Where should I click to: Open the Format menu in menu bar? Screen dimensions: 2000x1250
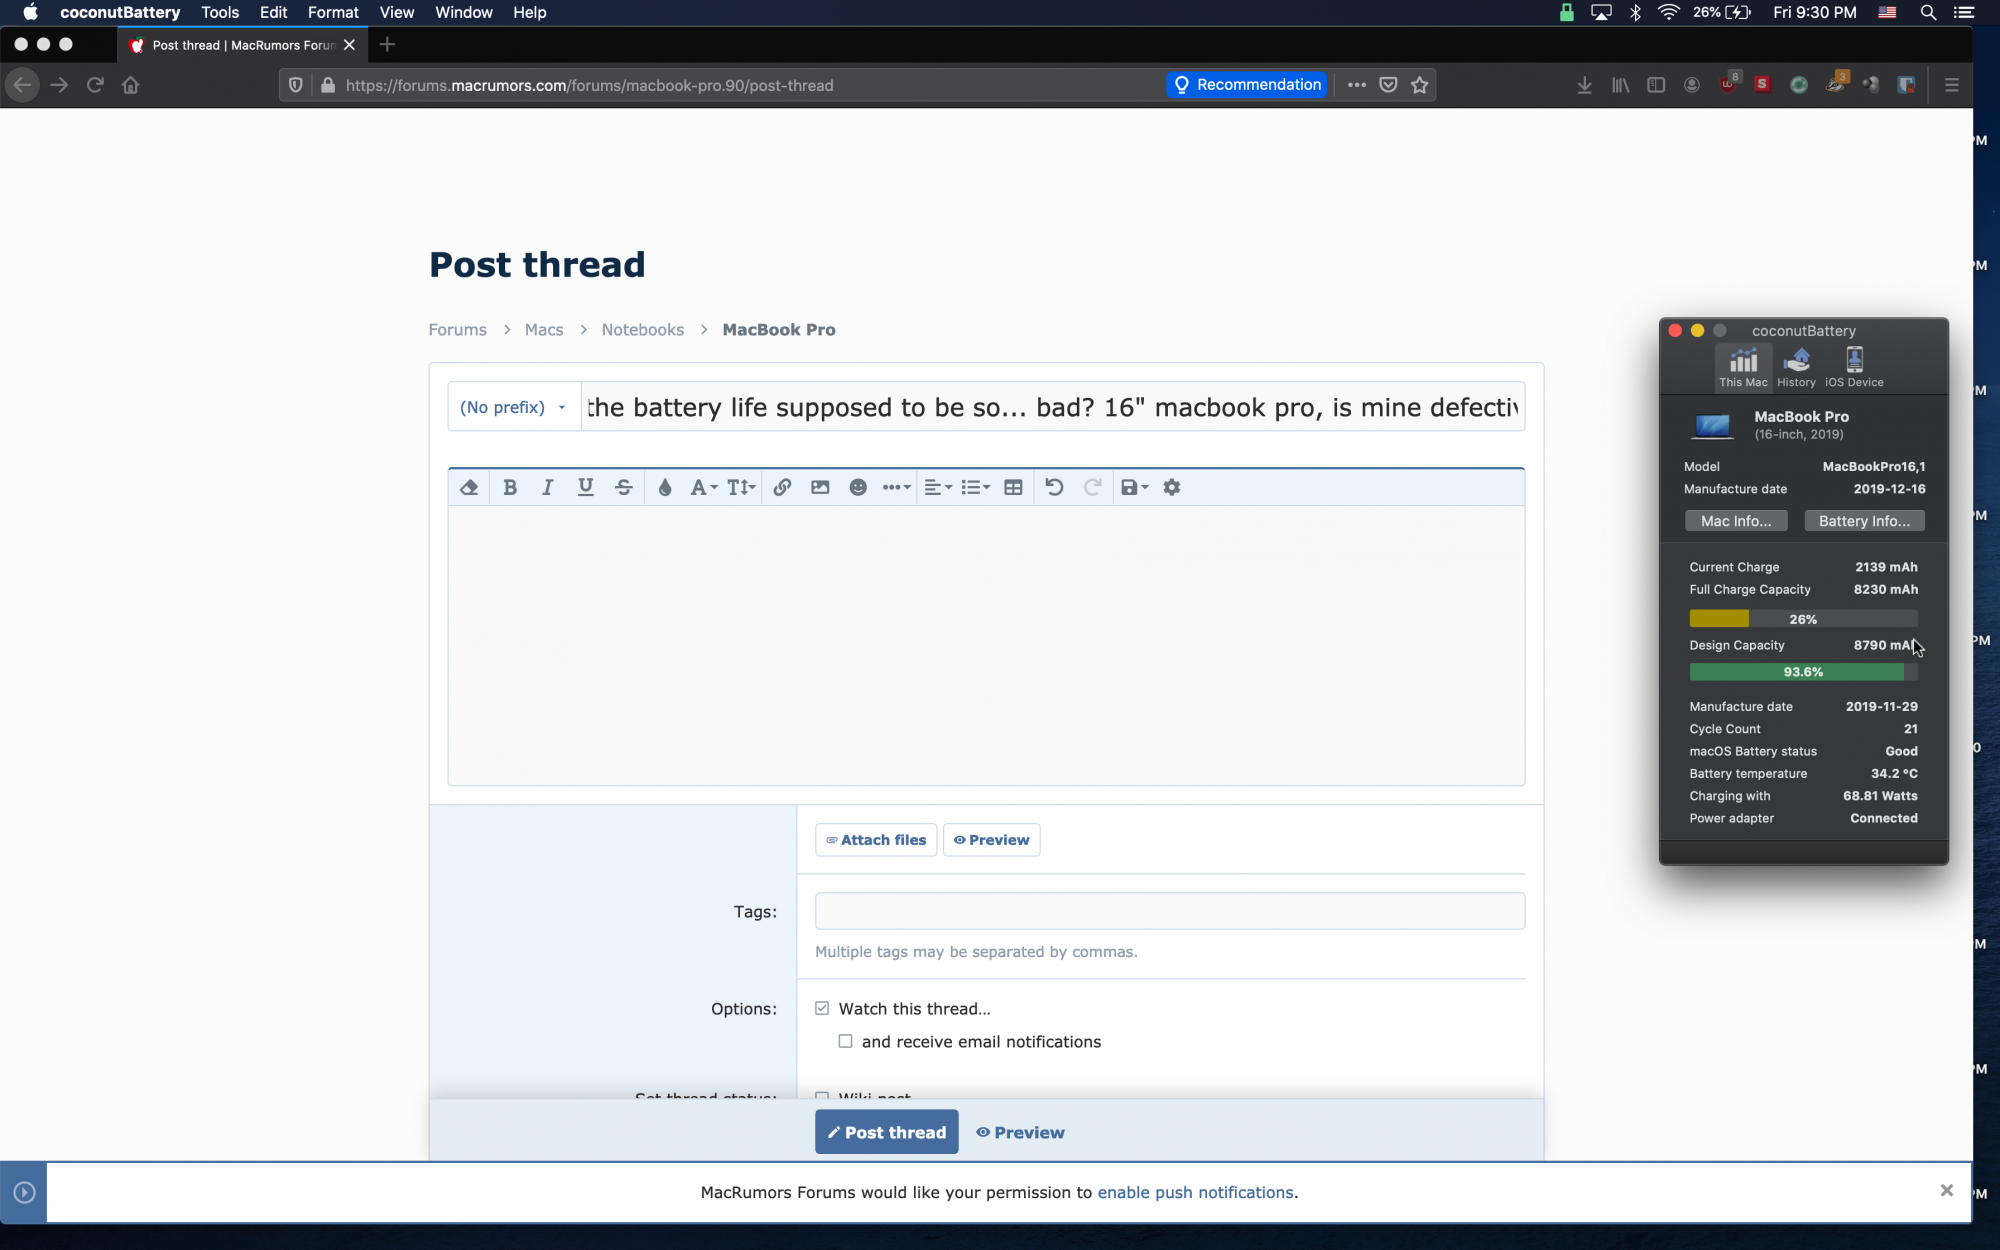[x=333, y=12]
